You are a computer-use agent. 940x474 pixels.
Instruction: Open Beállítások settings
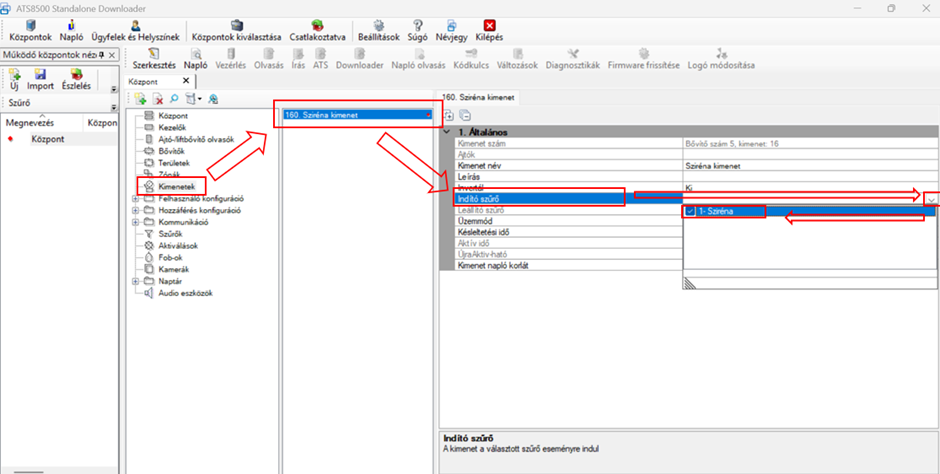tap(379, 25)
